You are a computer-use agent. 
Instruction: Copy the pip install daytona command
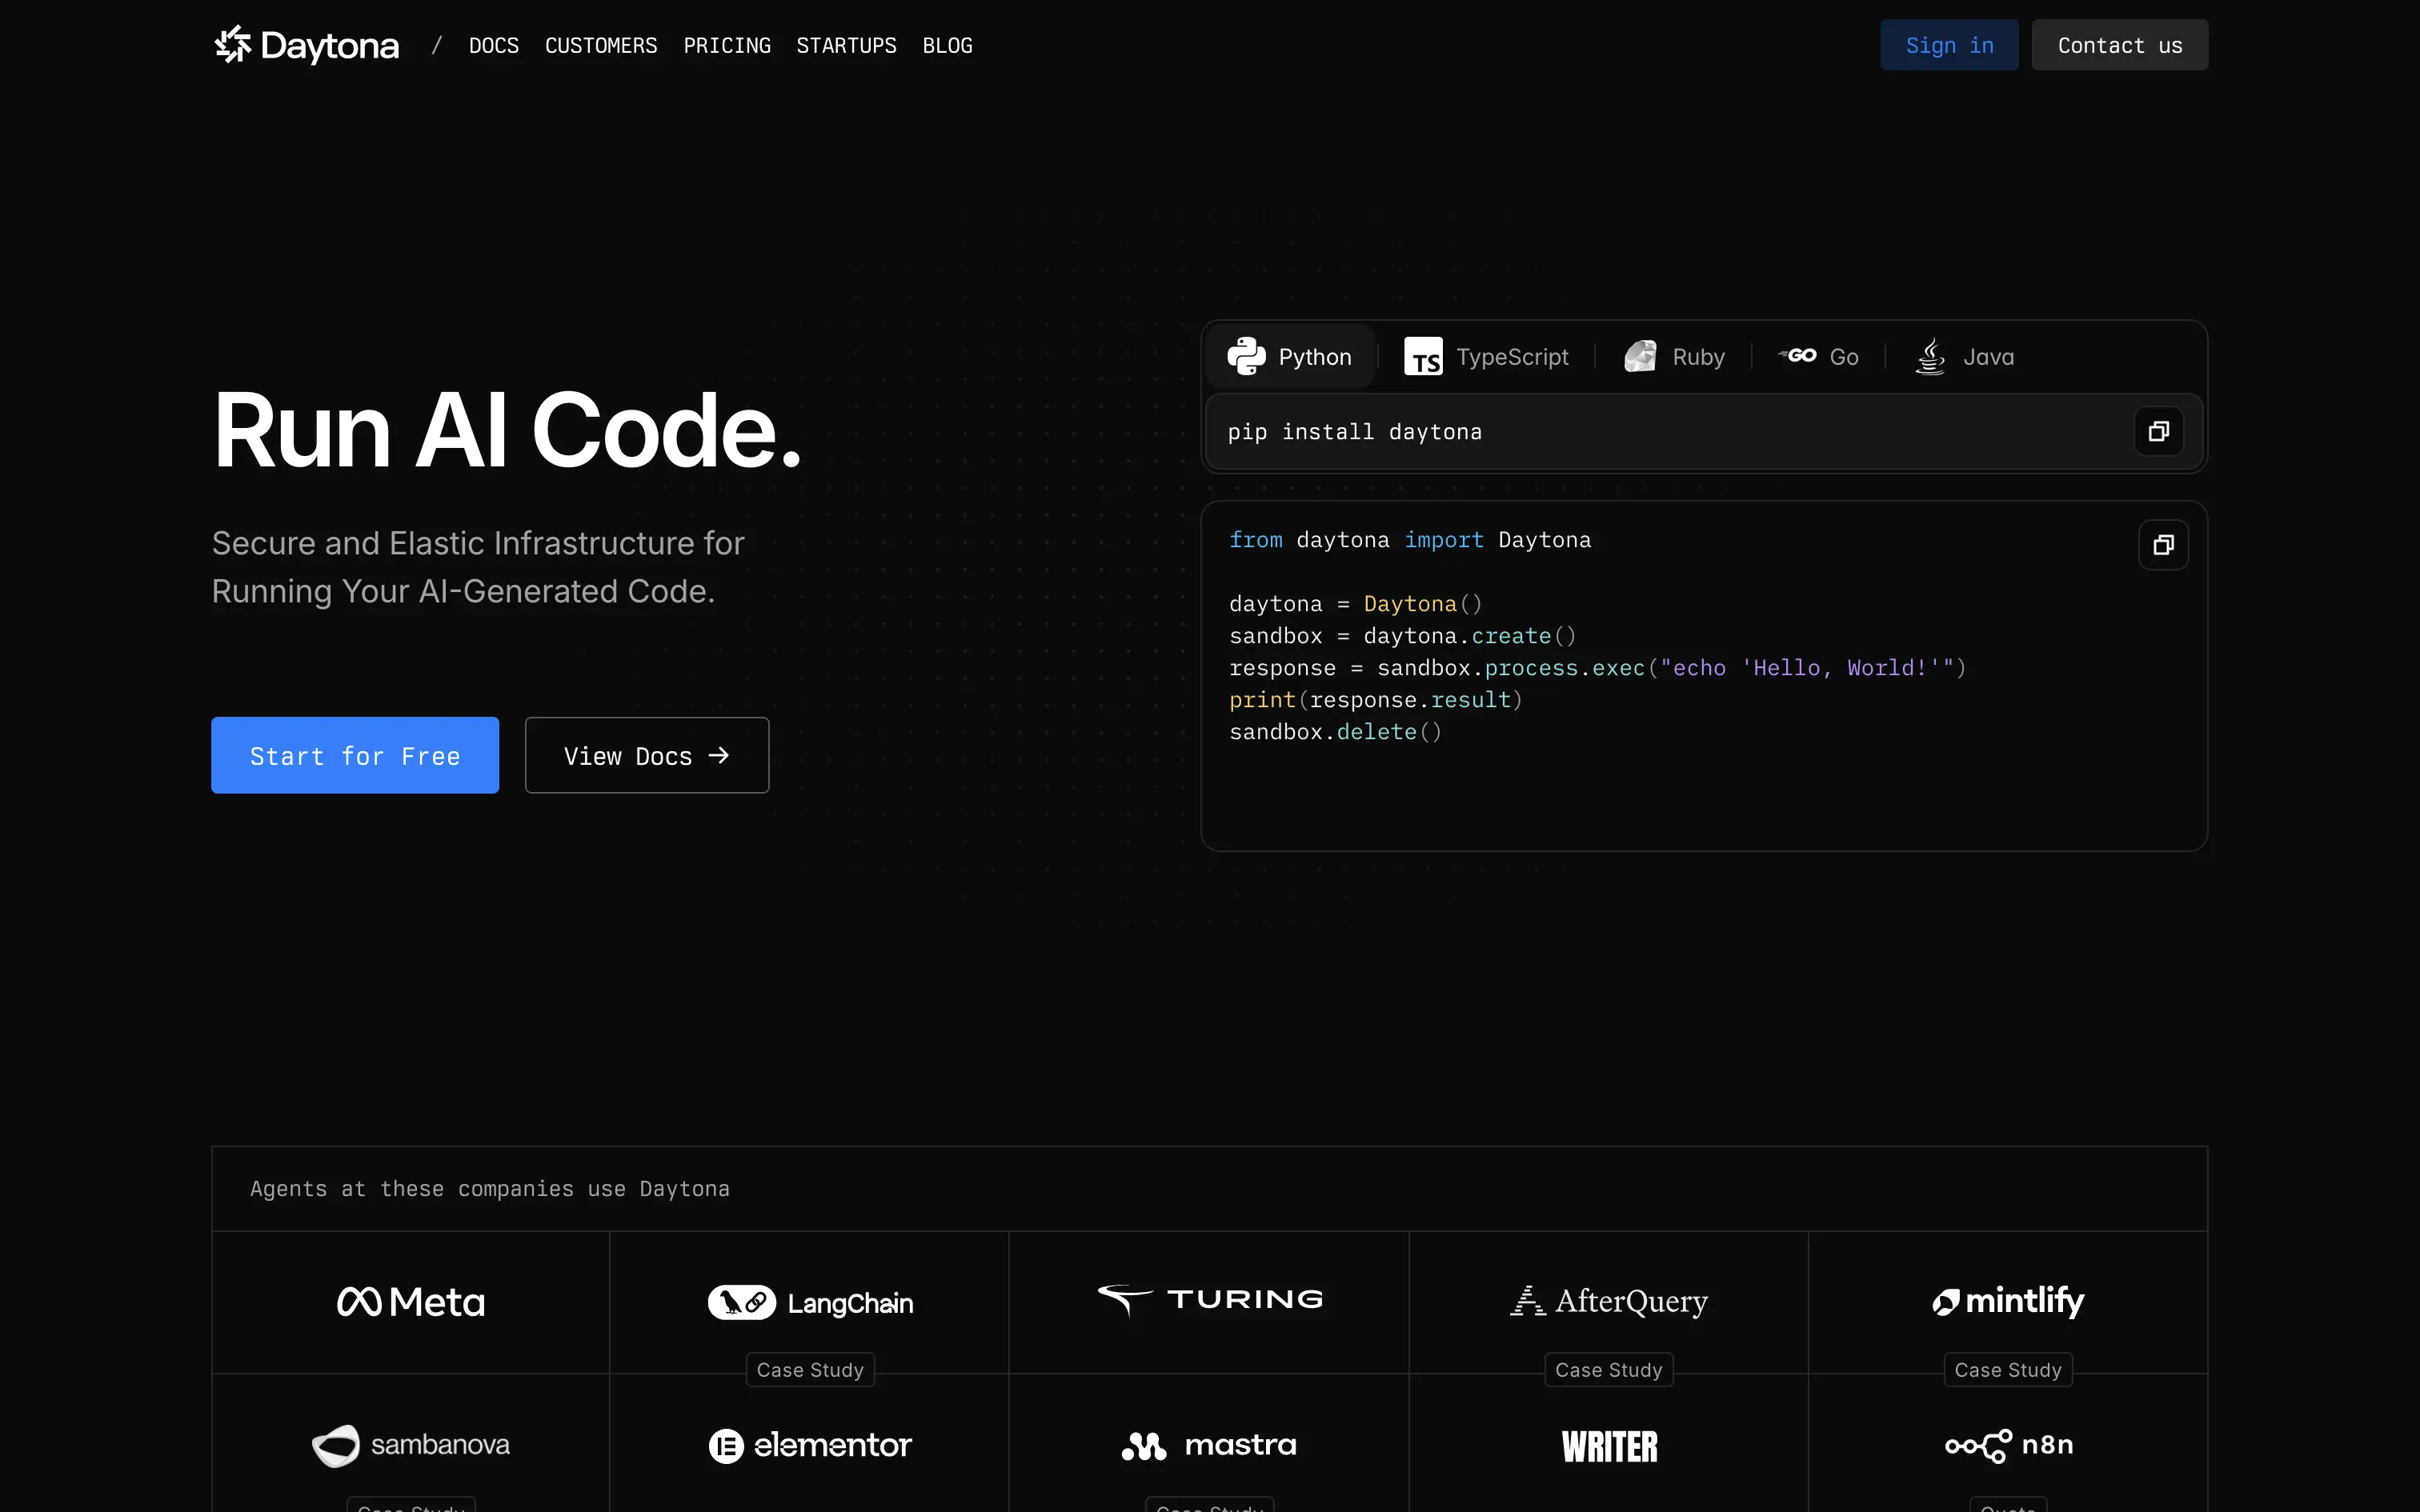2158,431
